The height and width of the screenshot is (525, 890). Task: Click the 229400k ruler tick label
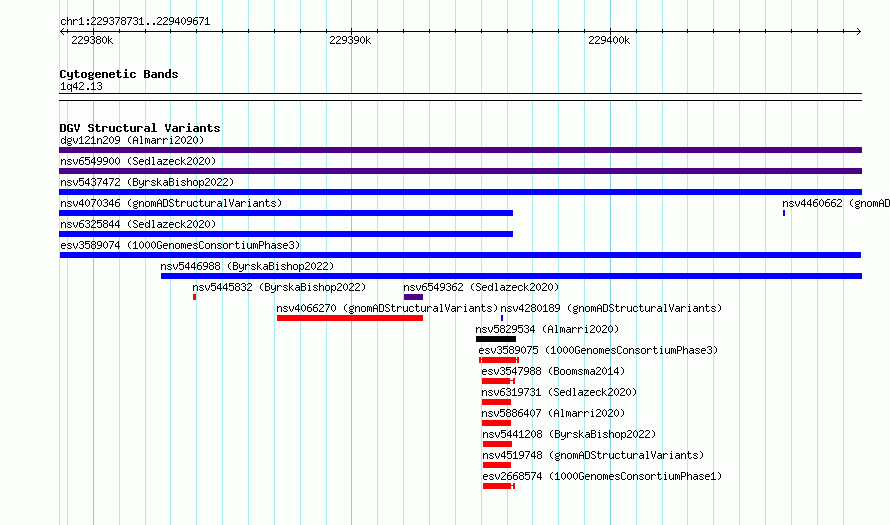pos(609,40)
